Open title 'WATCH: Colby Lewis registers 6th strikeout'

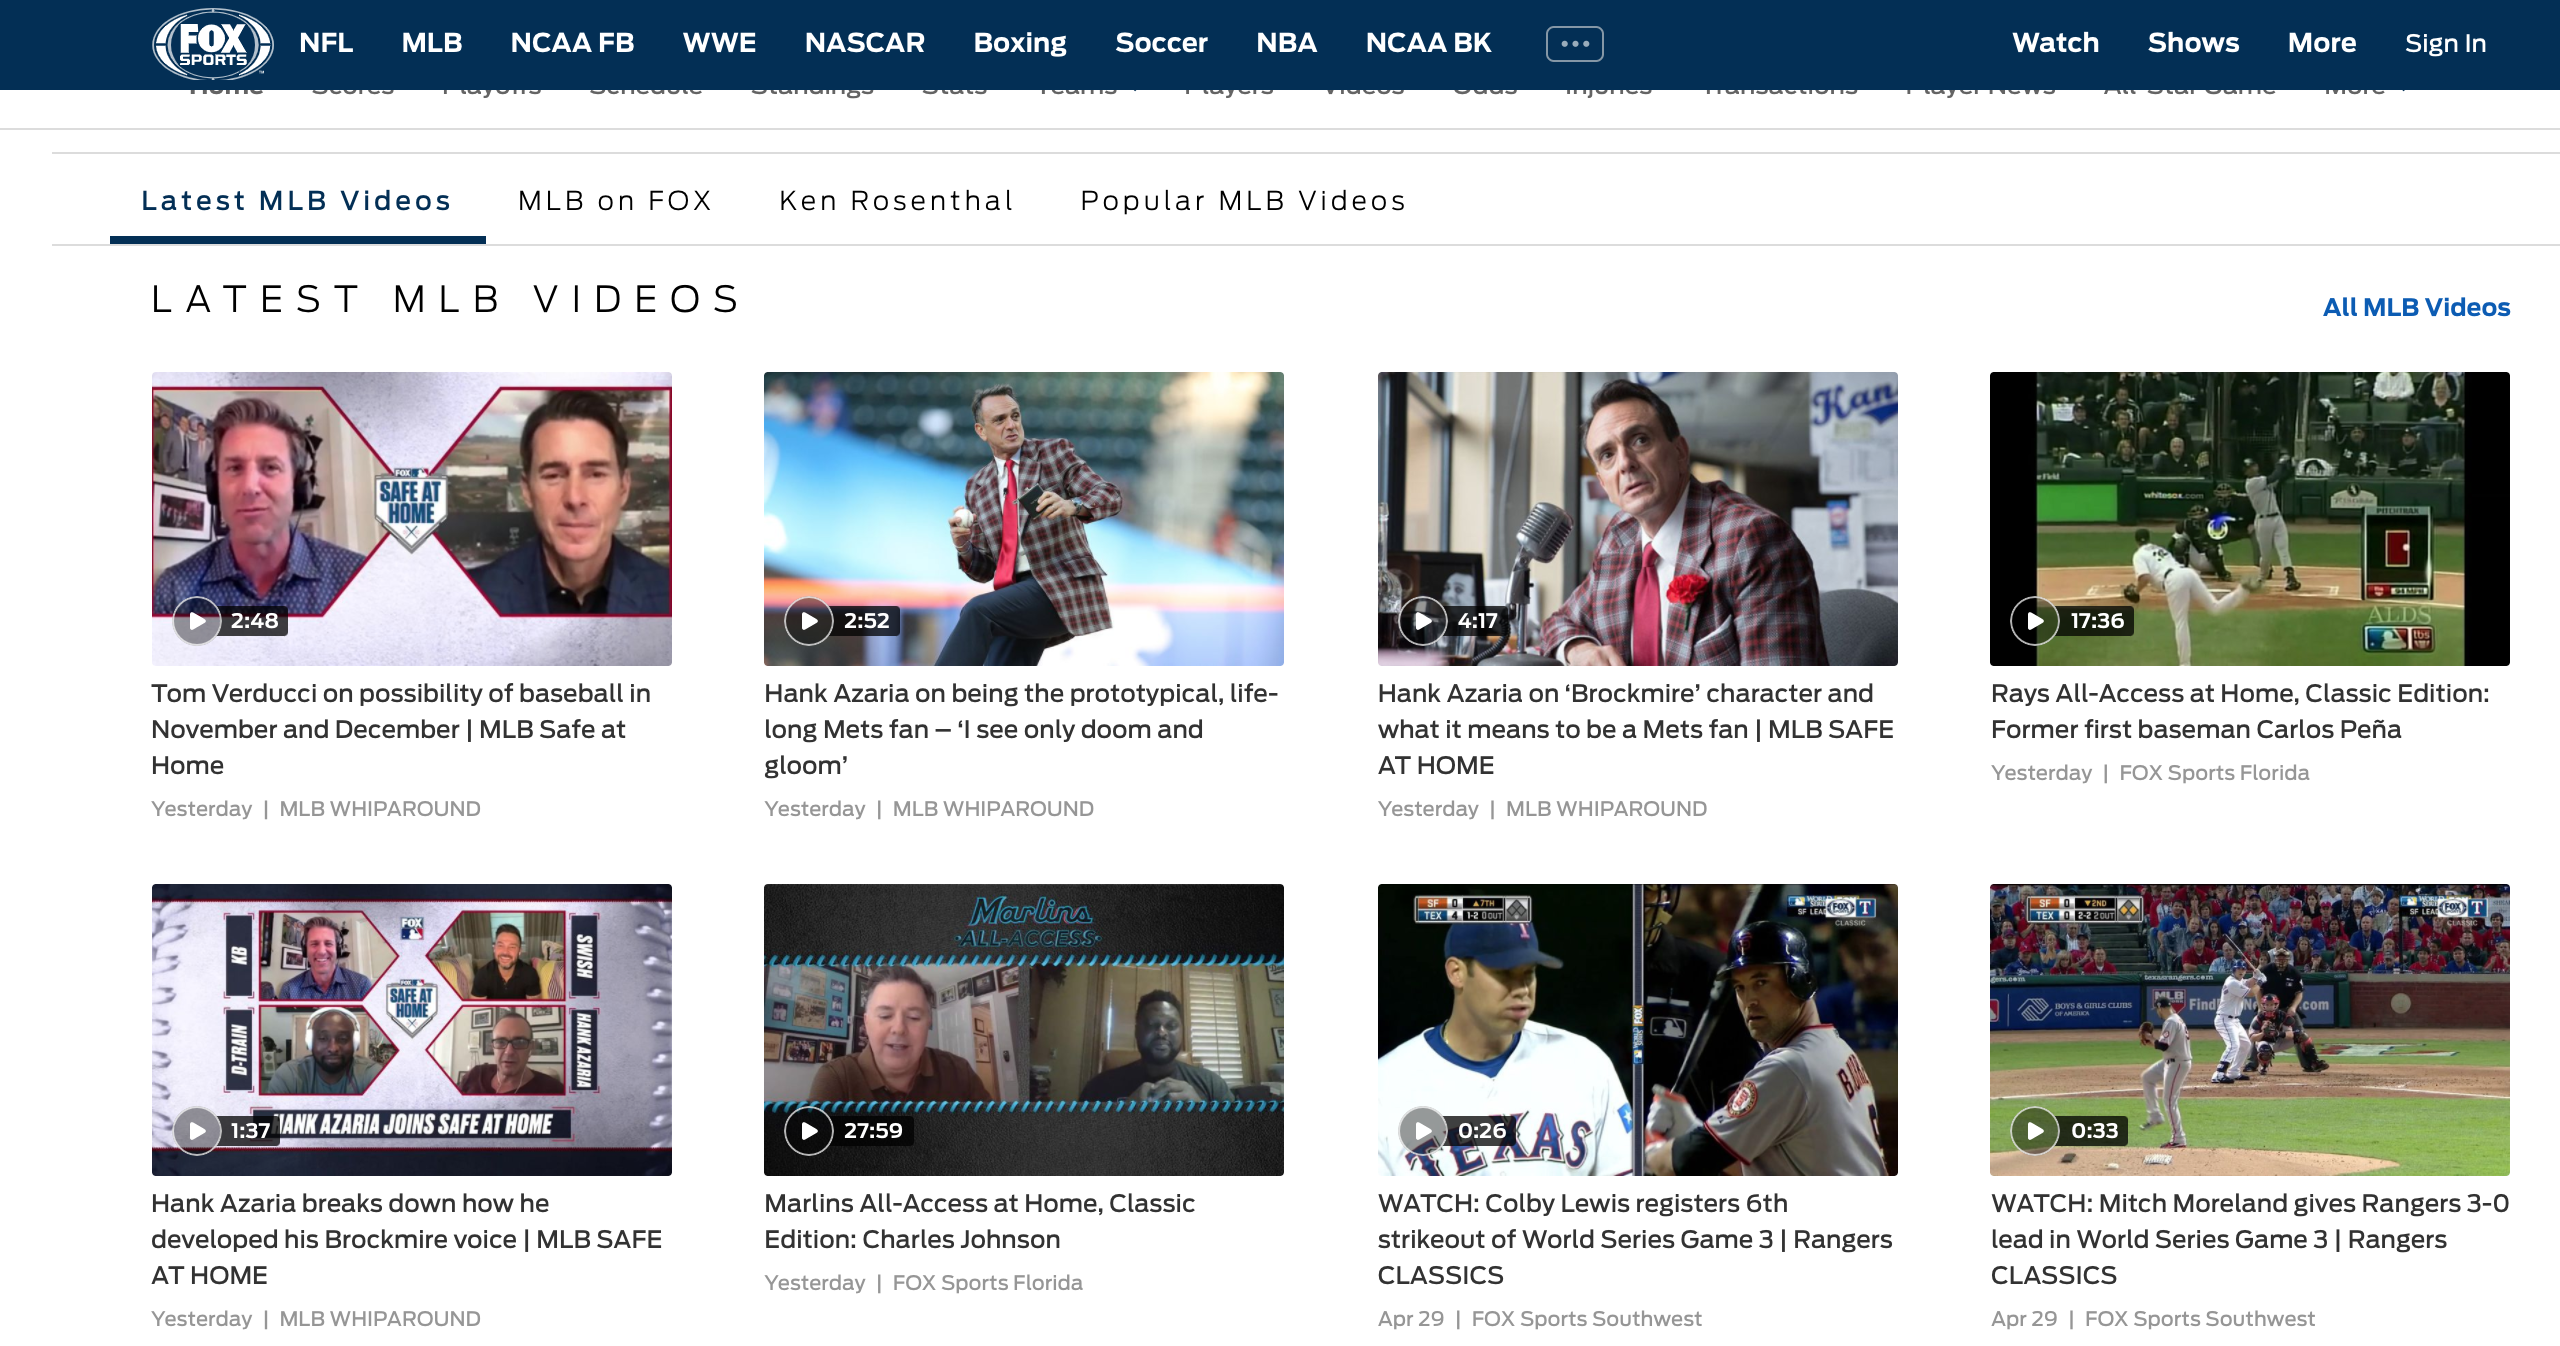click(x=1635, y=1239)
